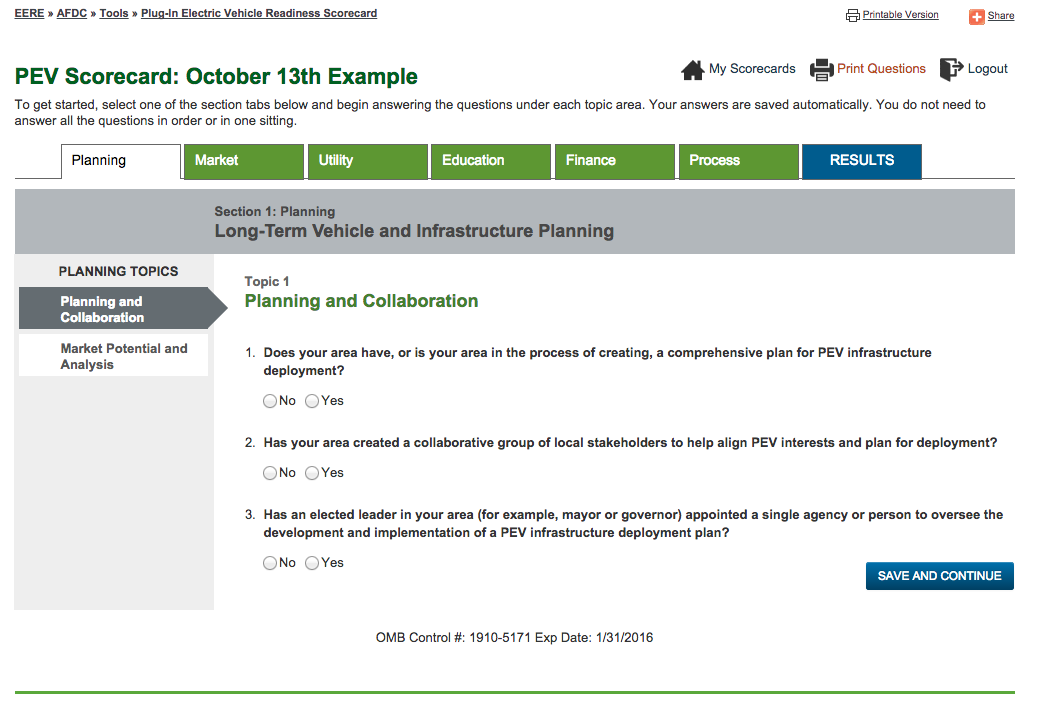Open the Finance tab

[614, 161]
